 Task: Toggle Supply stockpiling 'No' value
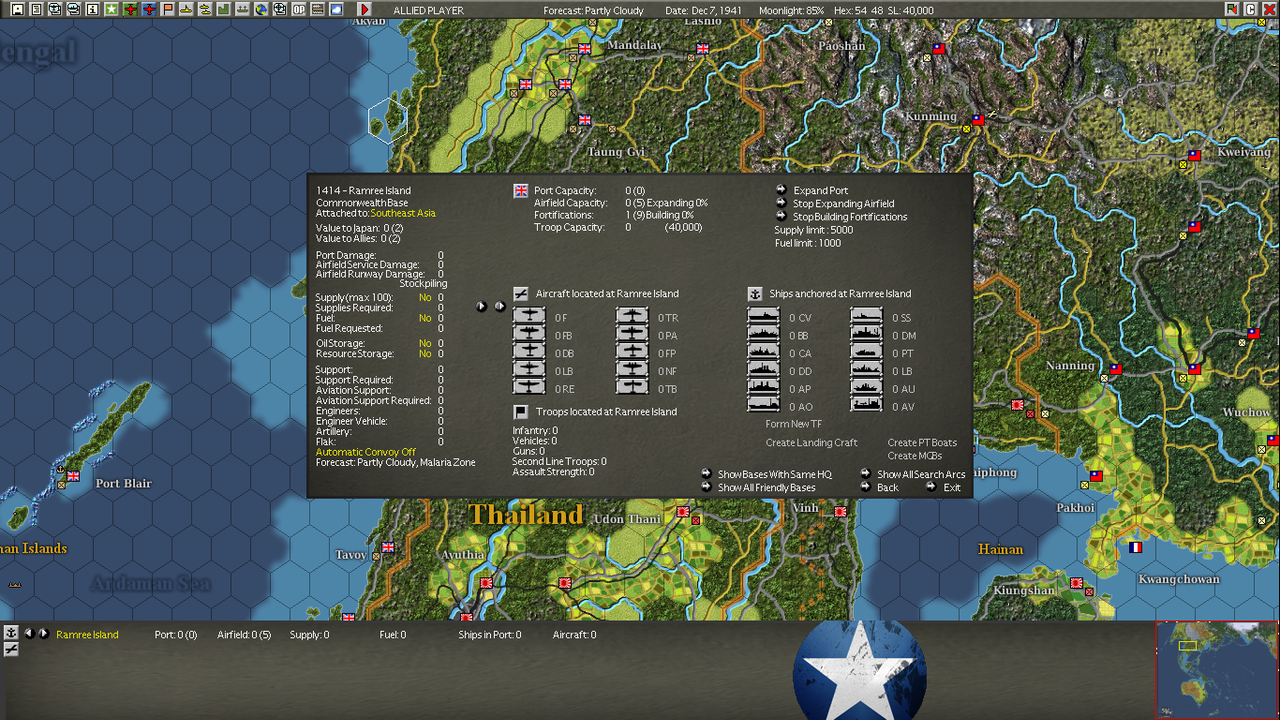pyautogui.click(x=425, y=297)
